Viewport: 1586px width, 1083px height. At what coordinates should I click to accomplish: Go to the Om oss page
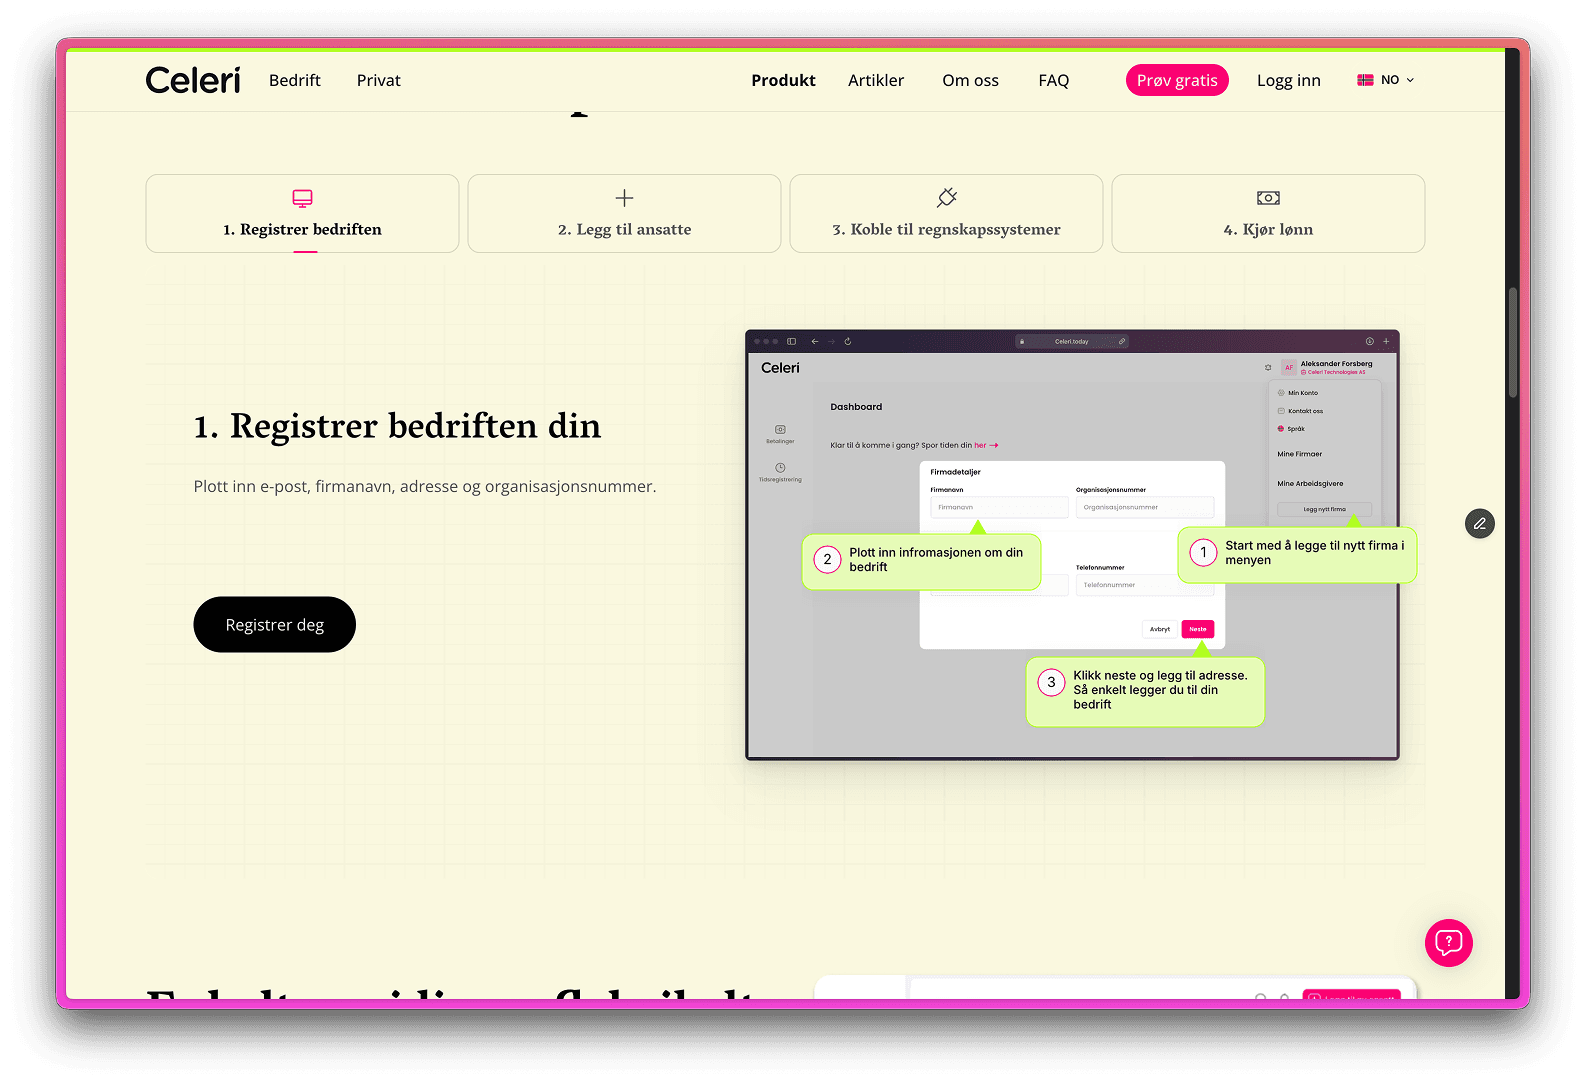[970, 80]
